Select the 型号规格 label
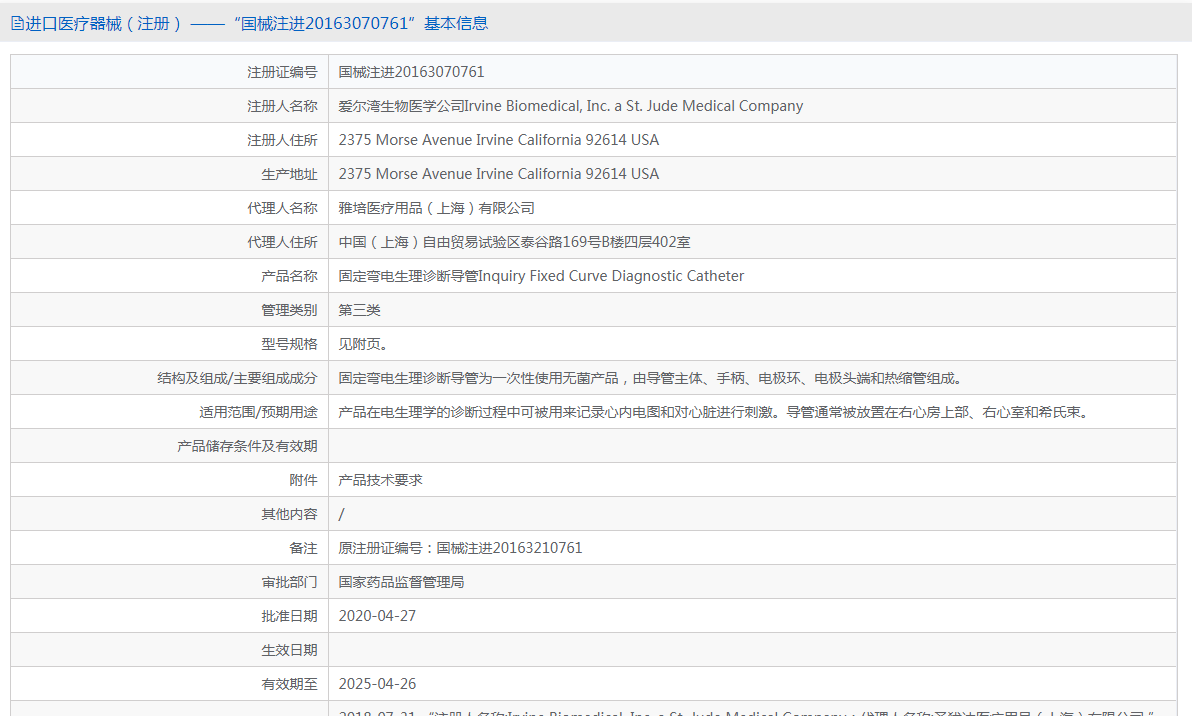Image resolution: width=1192 pixels, height=716 pixels. click(290, 344)
